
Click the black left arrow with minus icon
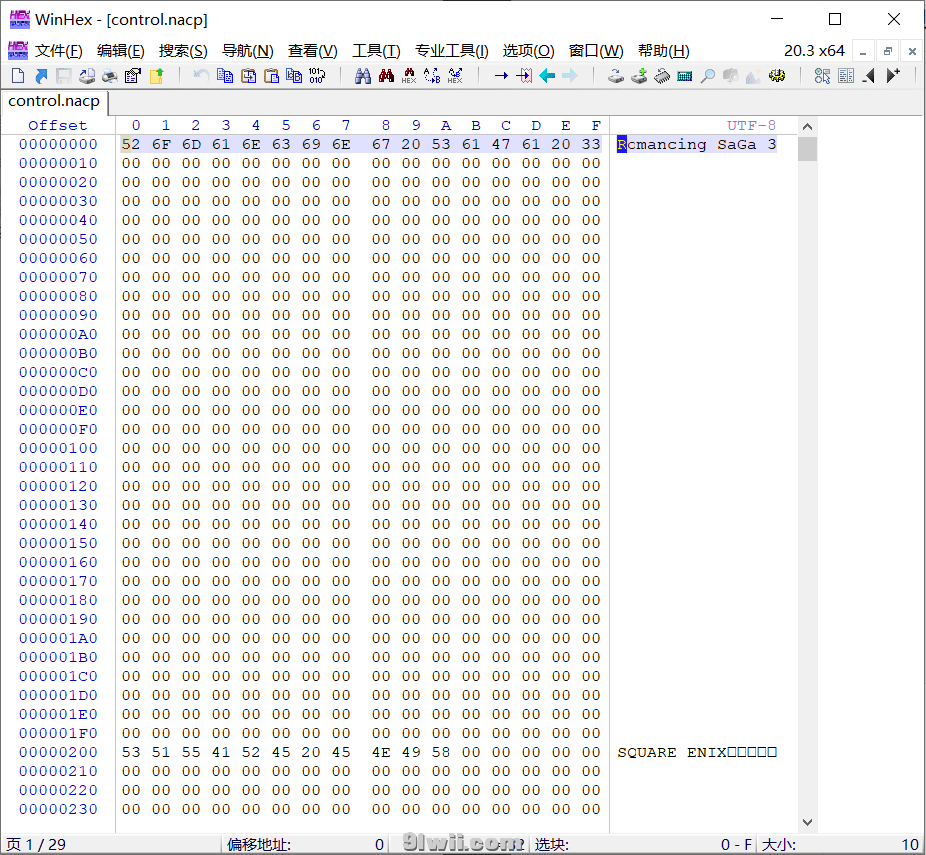(x=869, y=76)
